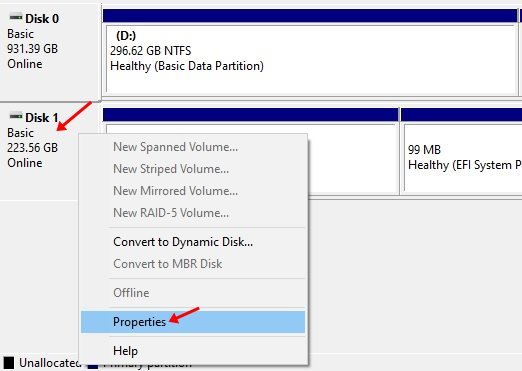Click the Disk 1 label
The height and width of the screenshot is (371, 522).
click(x=42, y=118)
